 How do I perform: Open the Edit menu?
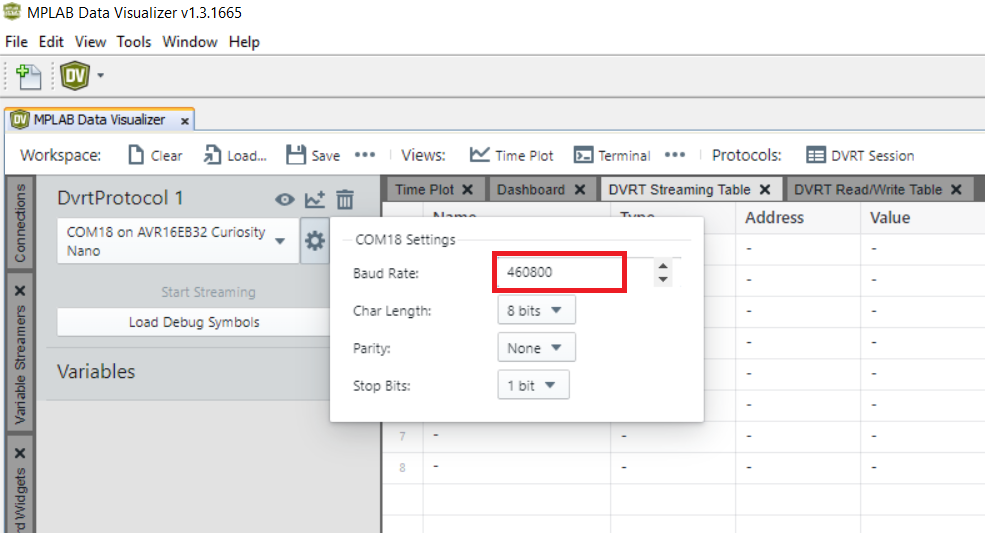pos(51,42)
